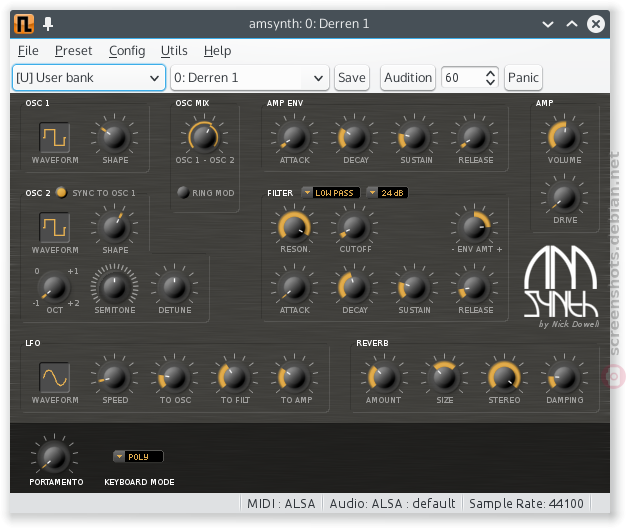Image resolution: width=626 pixels, height=529 pixels.
Task: Open the File menu
Action: coord(28,51)
